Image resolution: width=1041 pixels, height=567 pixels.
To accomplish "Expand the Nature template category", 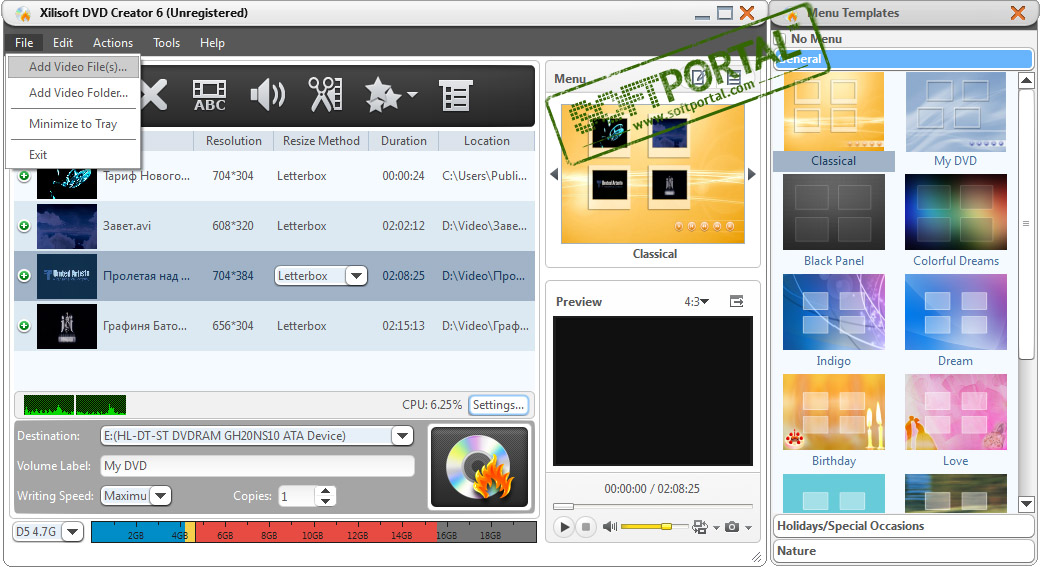I will point(903,551).
